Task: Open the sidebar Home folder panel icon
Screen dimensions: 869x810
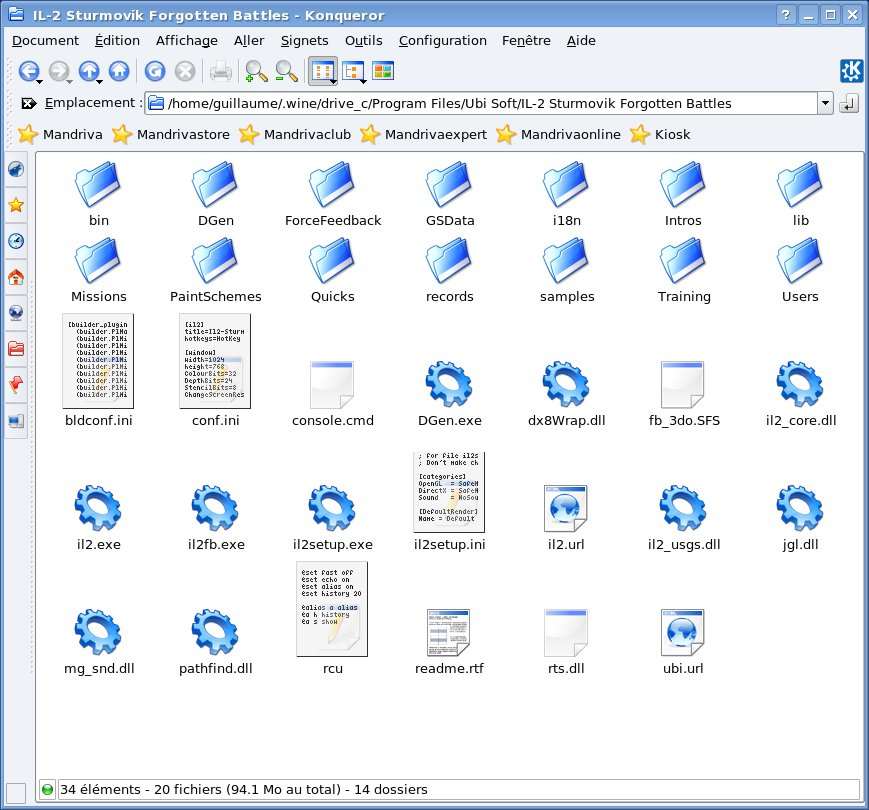Action: click(16, 276)
